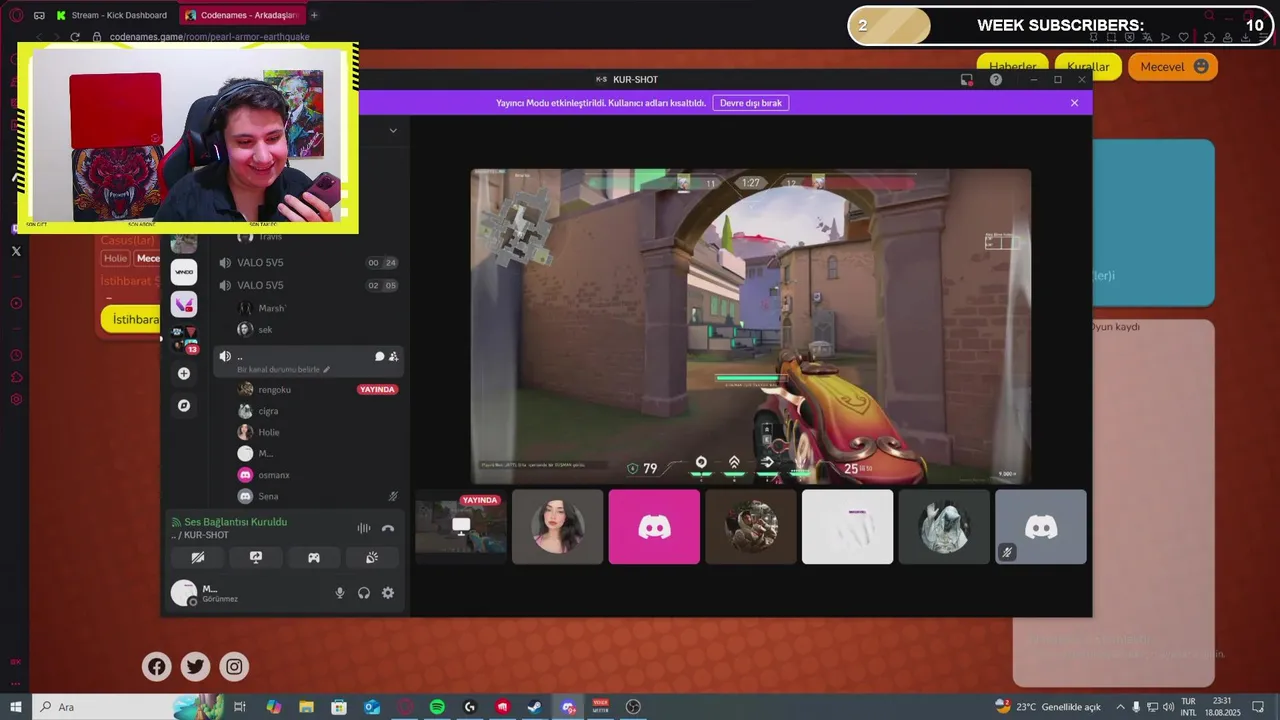Open File Explorer from the taskbar

[x=306, y=707]
